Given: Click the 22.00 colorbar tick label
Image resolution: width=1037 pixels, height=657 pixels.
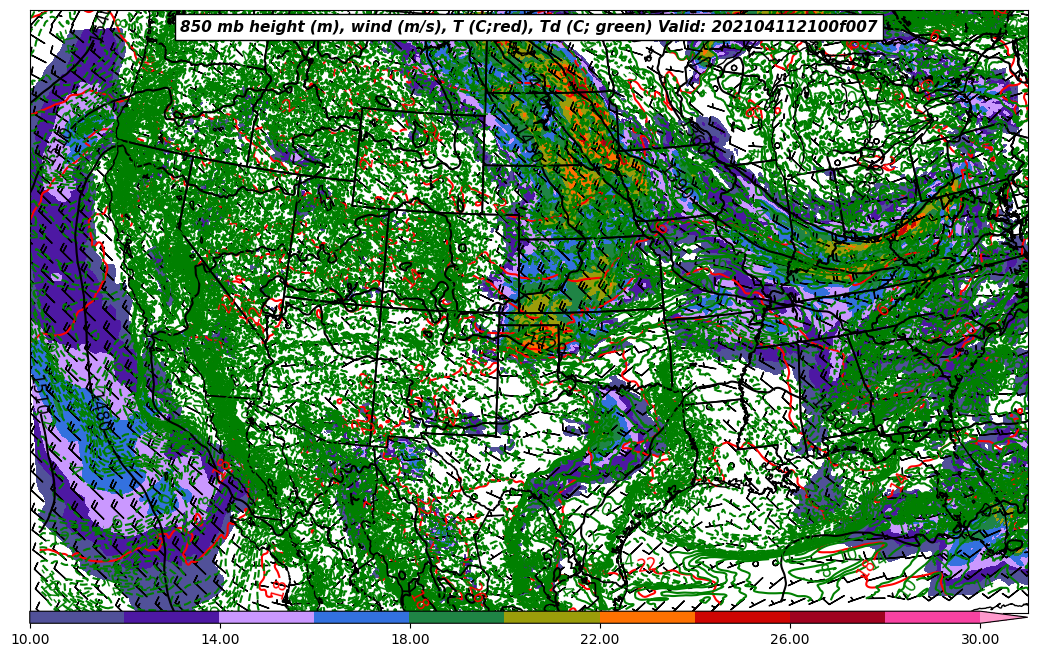Looking at the screenshot, I should click(600, 638).
